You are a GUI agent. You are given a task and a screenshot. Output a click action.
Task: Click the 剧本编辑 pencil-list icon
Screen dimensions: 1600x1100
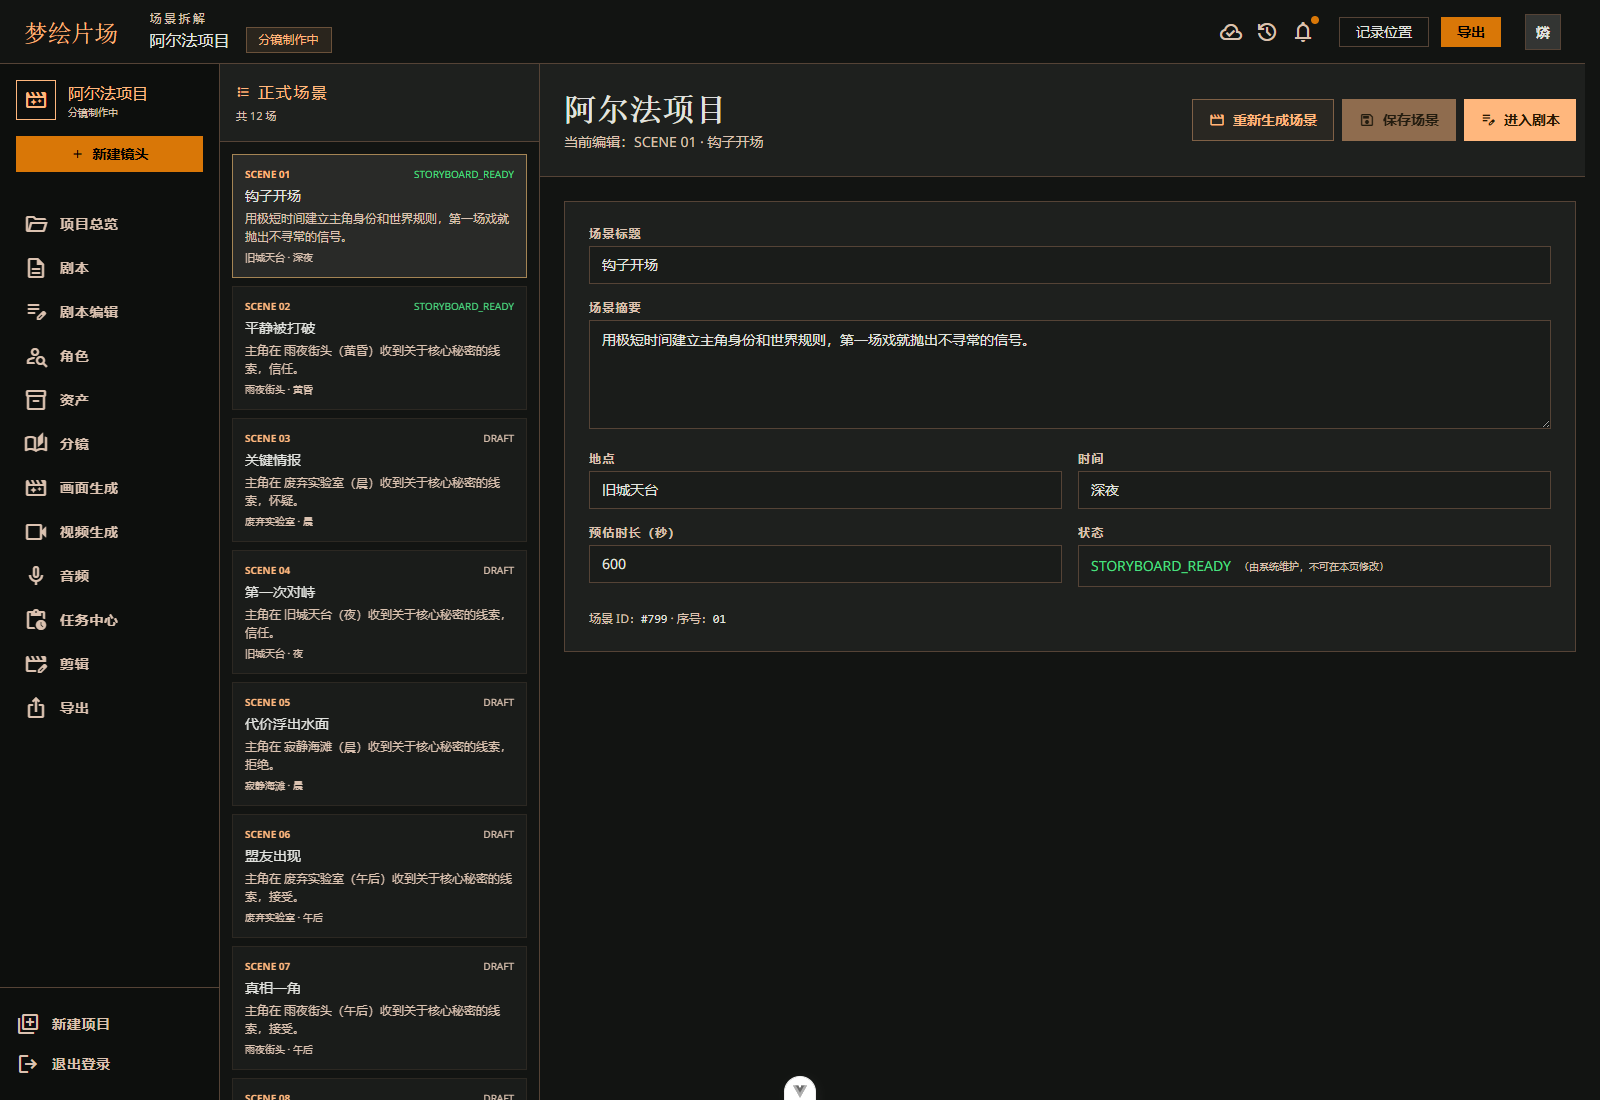click(36, 312)
